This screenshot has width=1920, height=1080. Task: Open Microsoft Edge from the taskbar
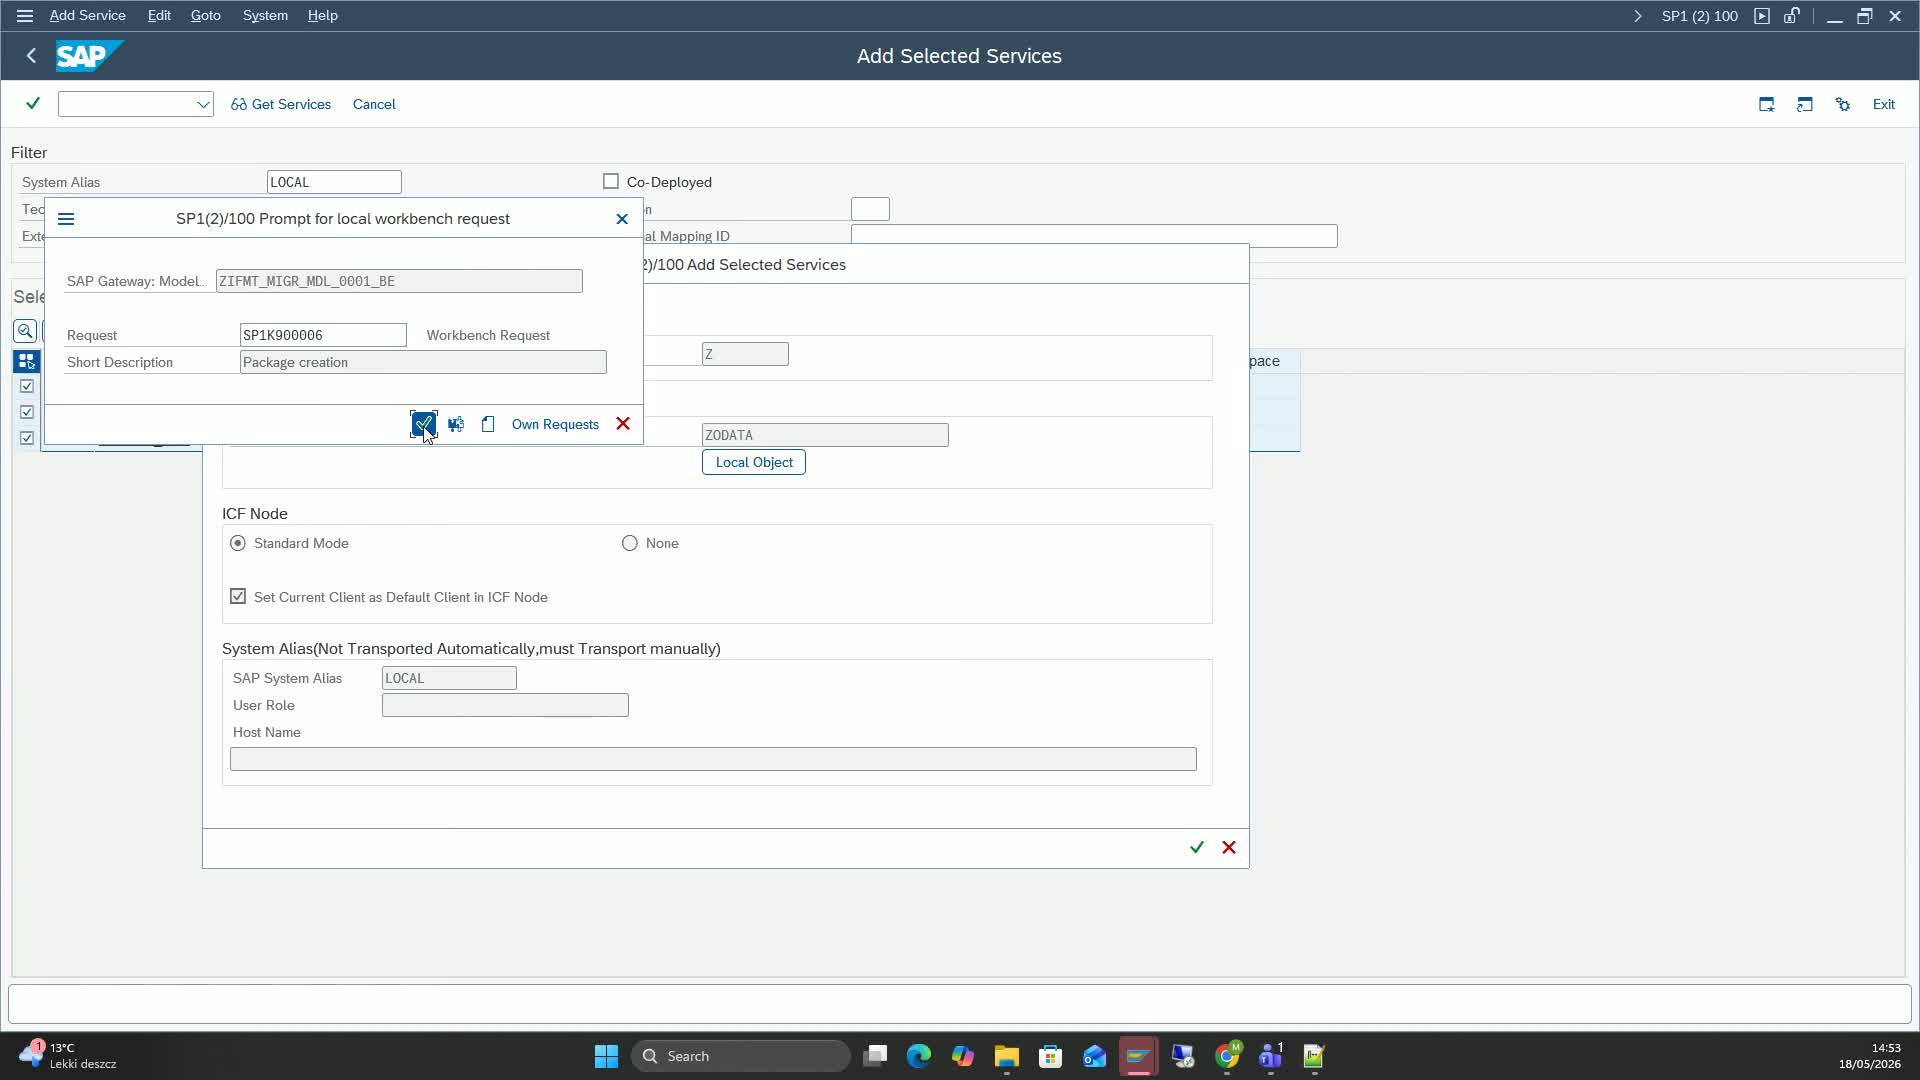point(919,1056)
